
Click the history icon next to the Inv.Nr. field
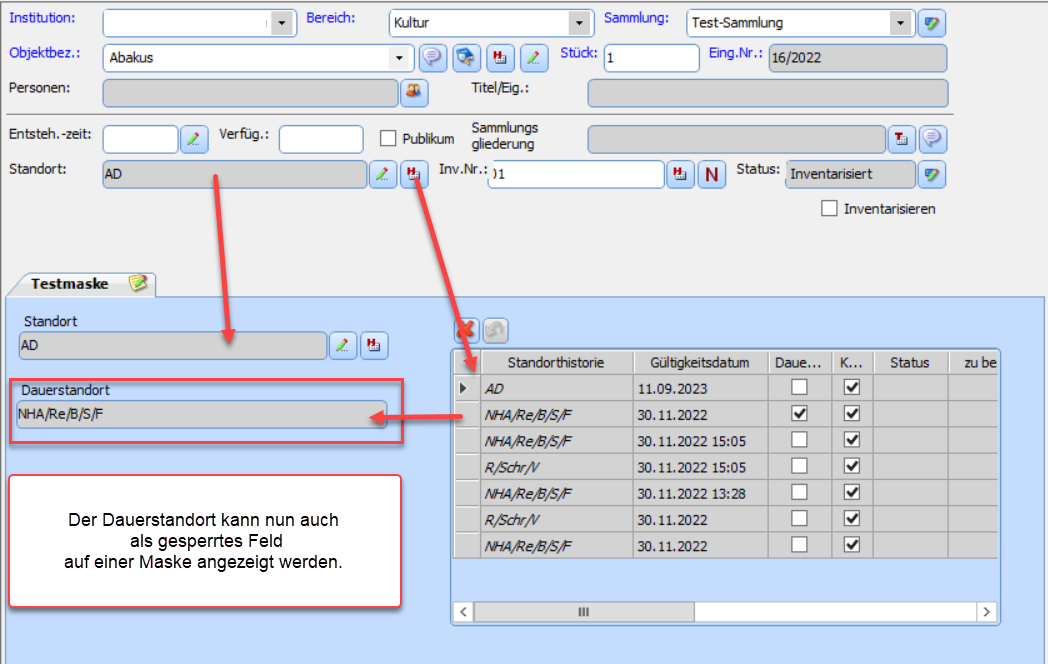[x=680, y=174]
